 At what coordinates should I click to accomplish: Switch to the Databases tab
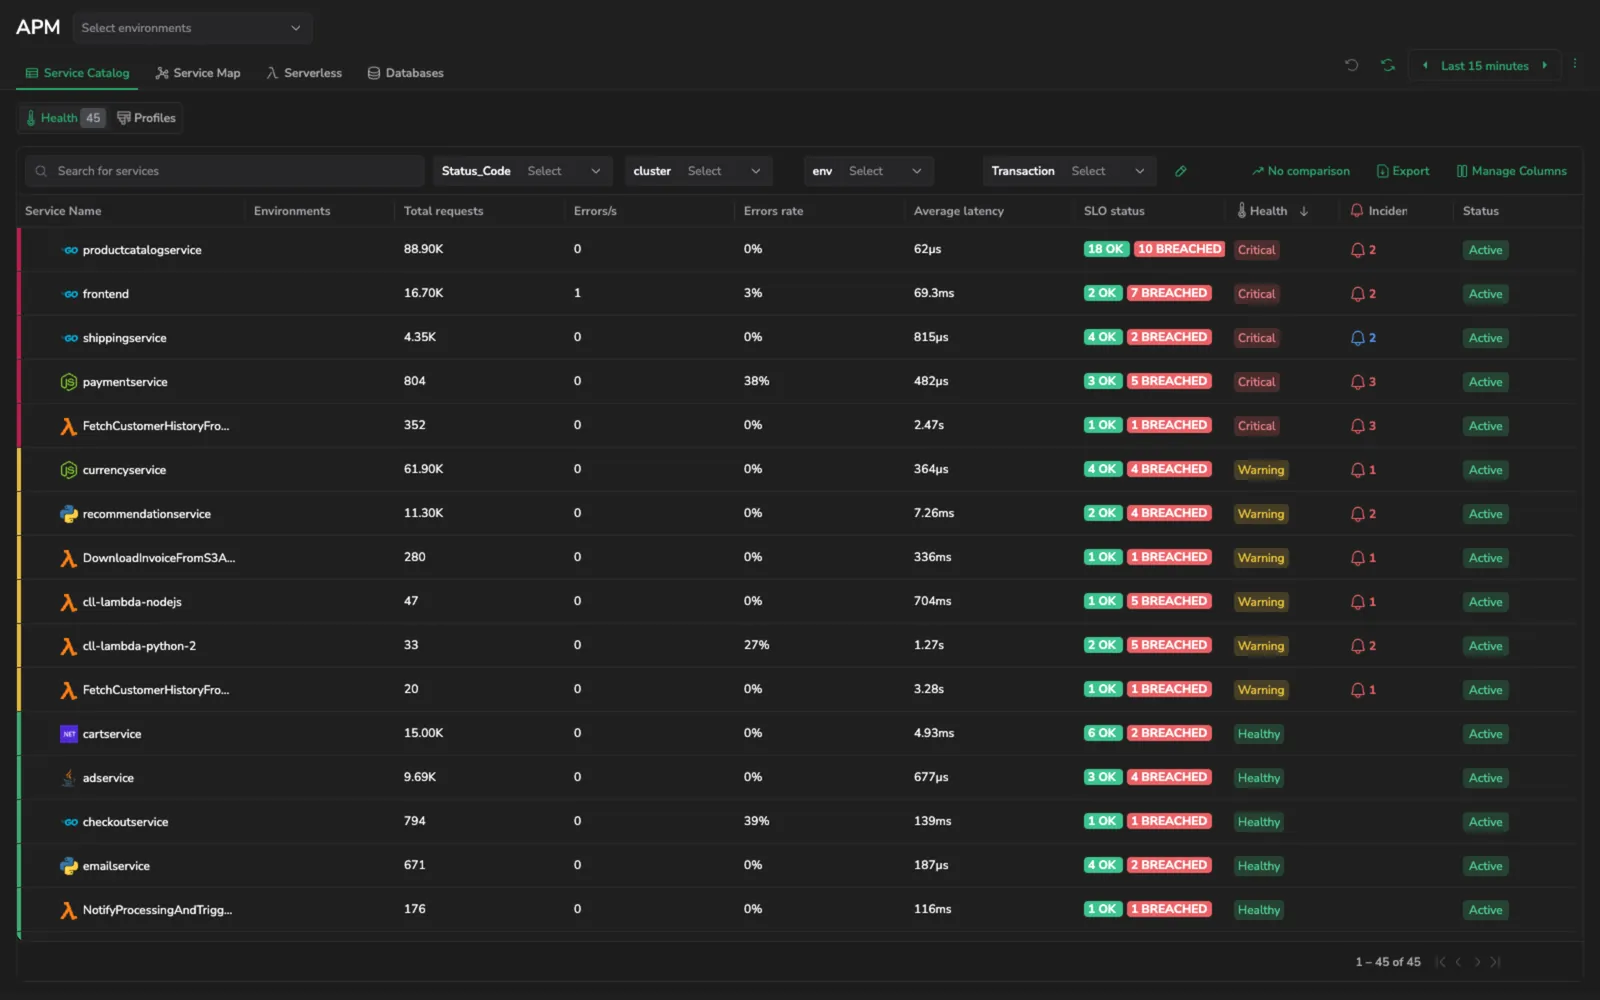pyautogui.click(x=406, y=73)
